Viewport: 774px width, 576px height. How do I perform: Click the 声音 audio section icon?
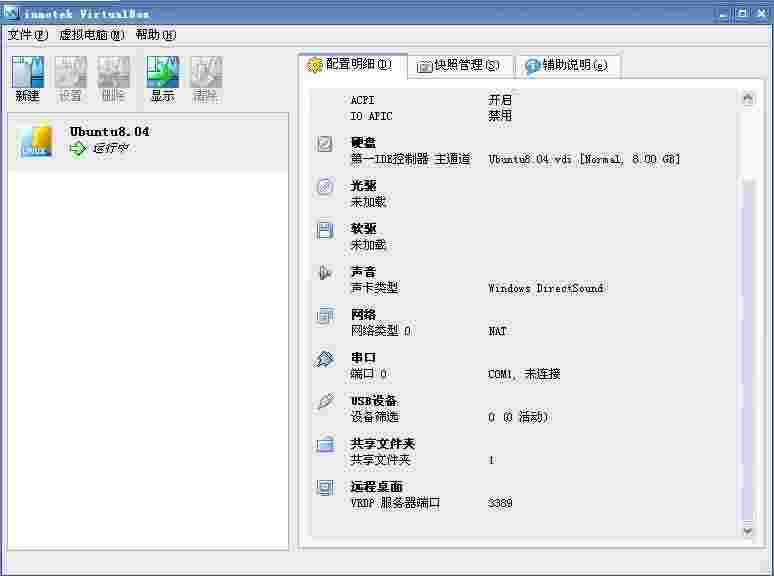[325, 272]
